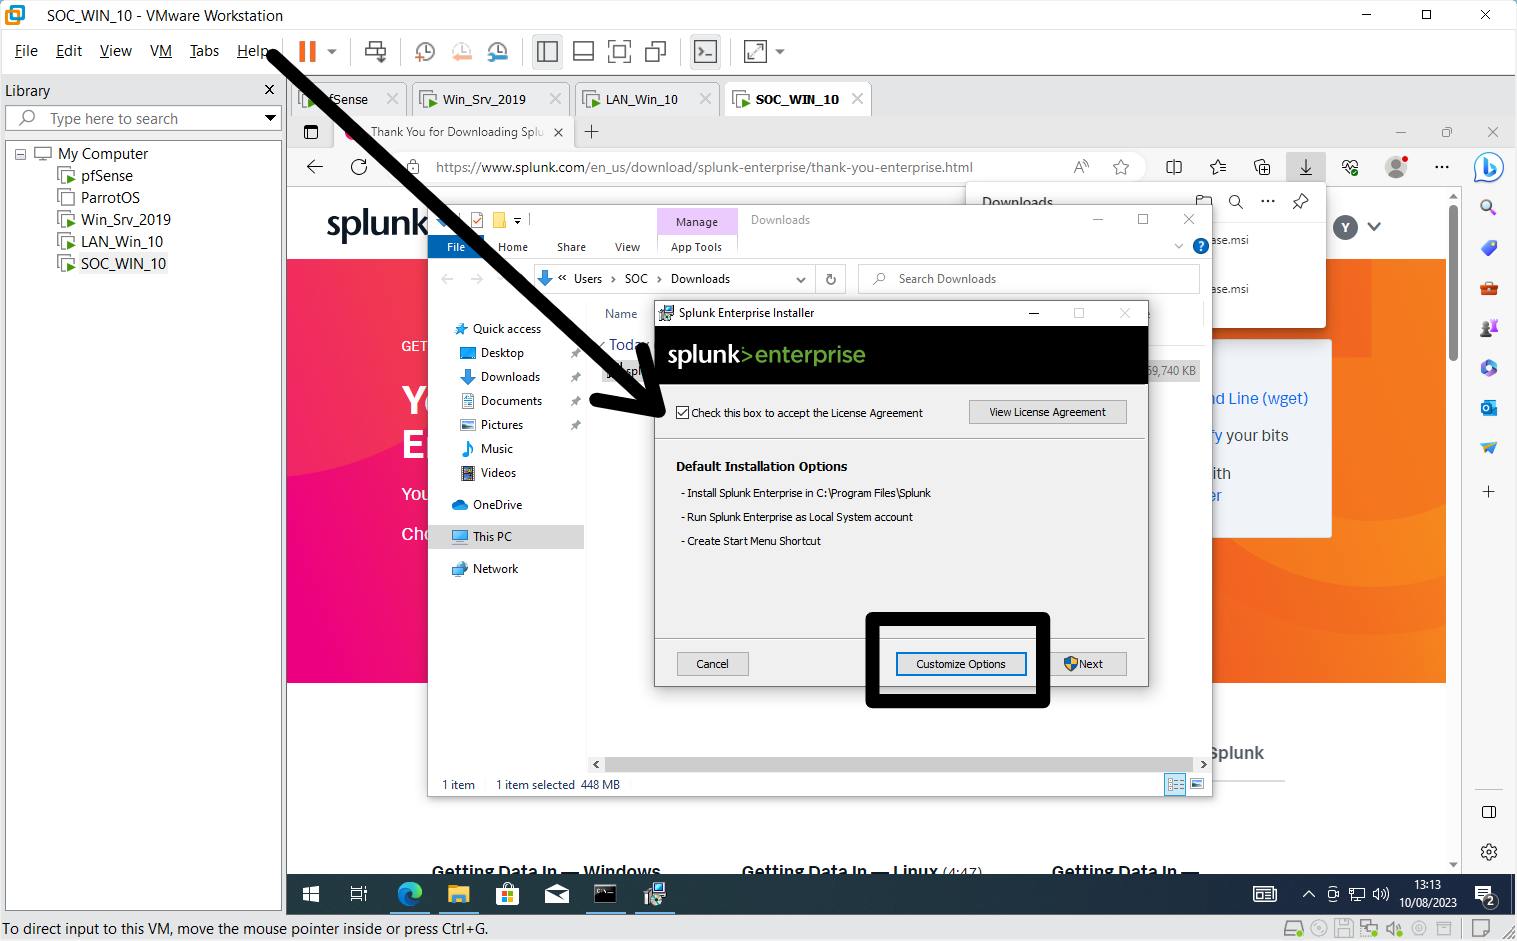Screen dimensions: 1517x941
Task: Open the VM menu
Action: click(x=161, y=51)
